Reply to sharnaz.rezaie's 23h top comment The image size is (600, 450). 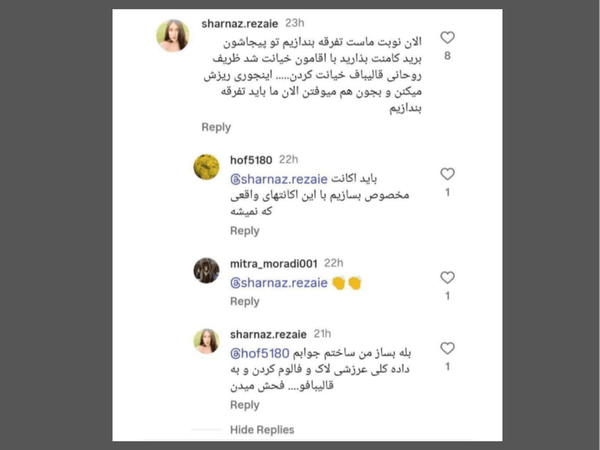coord(216,127)
